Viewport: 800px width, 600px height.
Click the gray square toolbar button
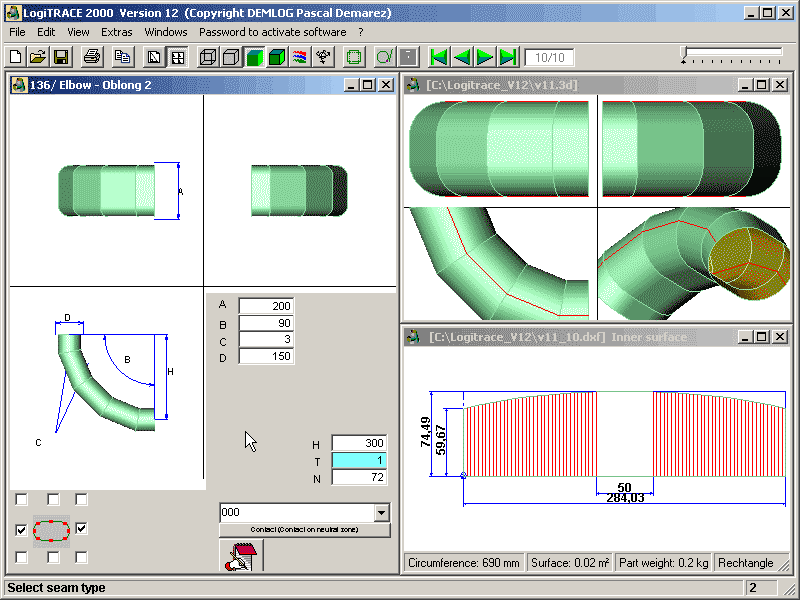tap(408, 57)
